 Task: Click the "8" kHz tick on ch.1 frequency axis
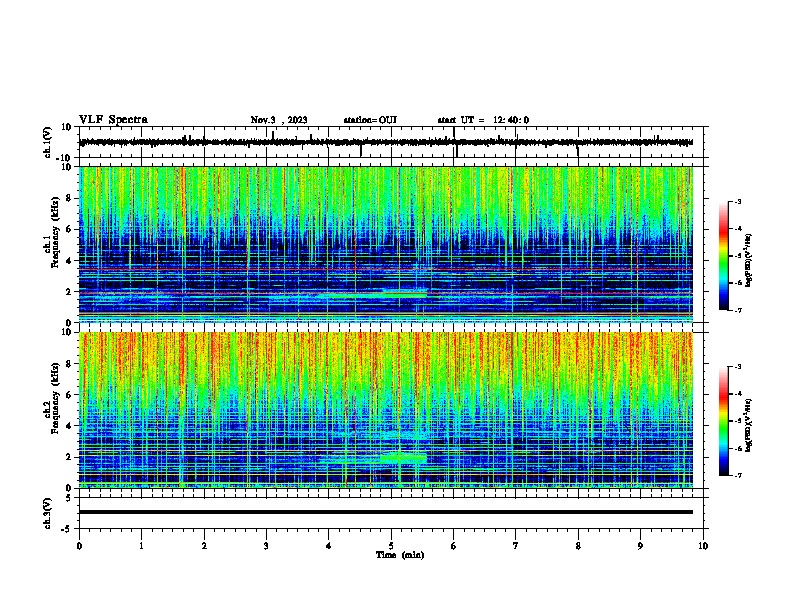point(69,198)
